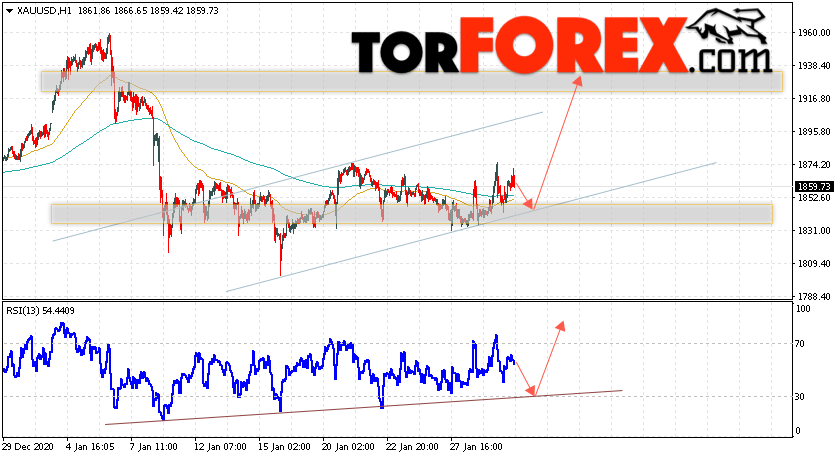Click the 1874.20 price axis label
The width and height of the screenshot is (838, 458).
tap(813, 165)
